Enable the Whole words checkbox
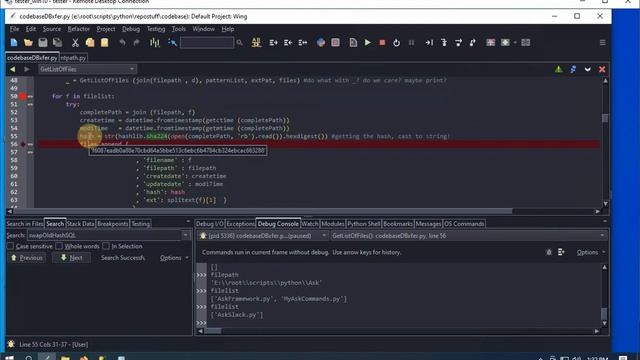The image size is (640, 360). coord(59,246)
